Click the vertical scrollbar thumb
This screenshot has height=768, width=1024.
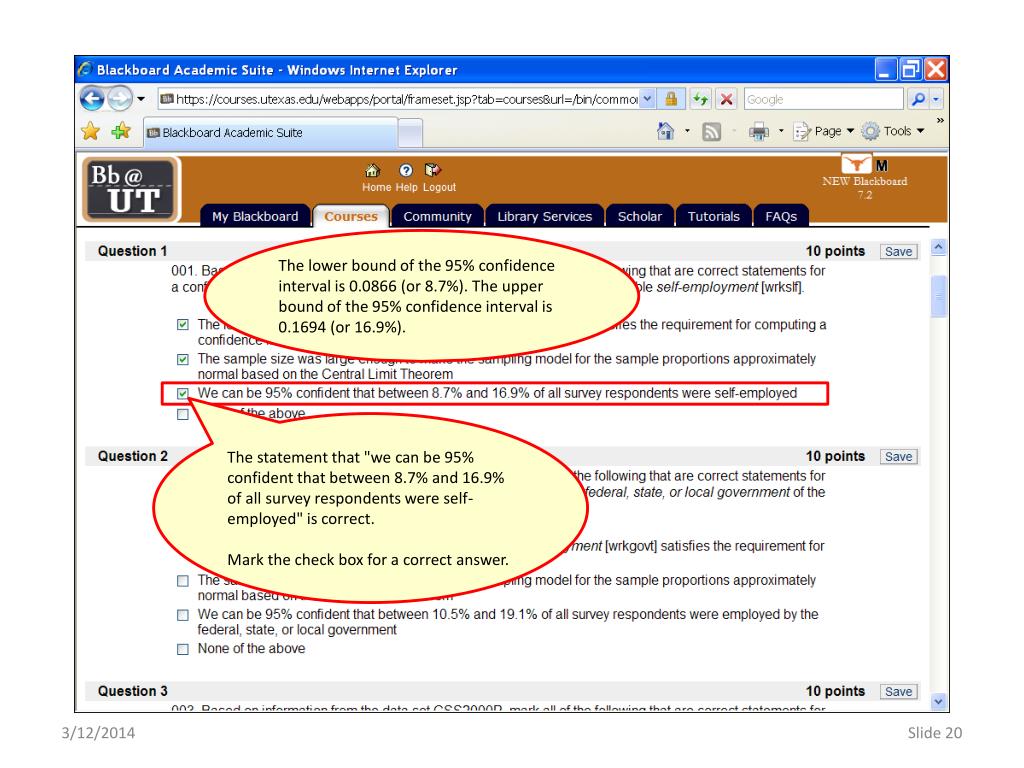tap(938, 296)
